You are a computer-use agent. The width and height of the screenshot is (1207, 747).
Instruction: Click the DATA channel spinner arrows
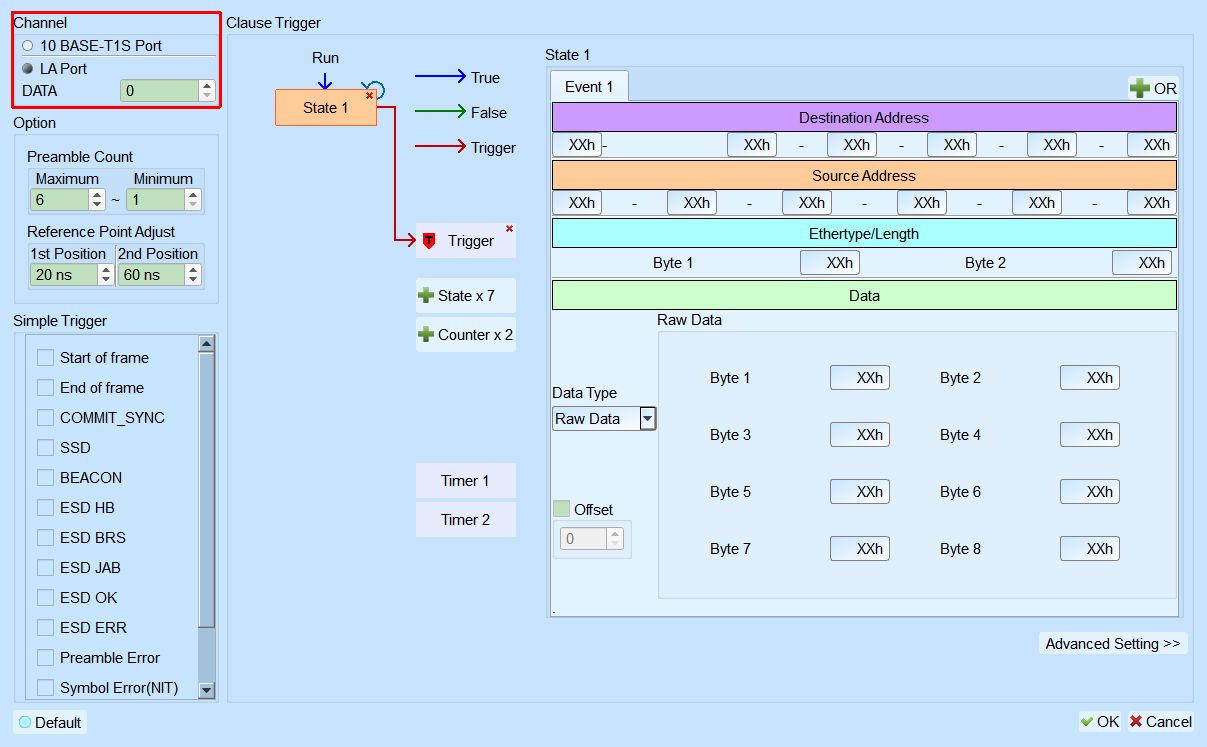[207, 91]
